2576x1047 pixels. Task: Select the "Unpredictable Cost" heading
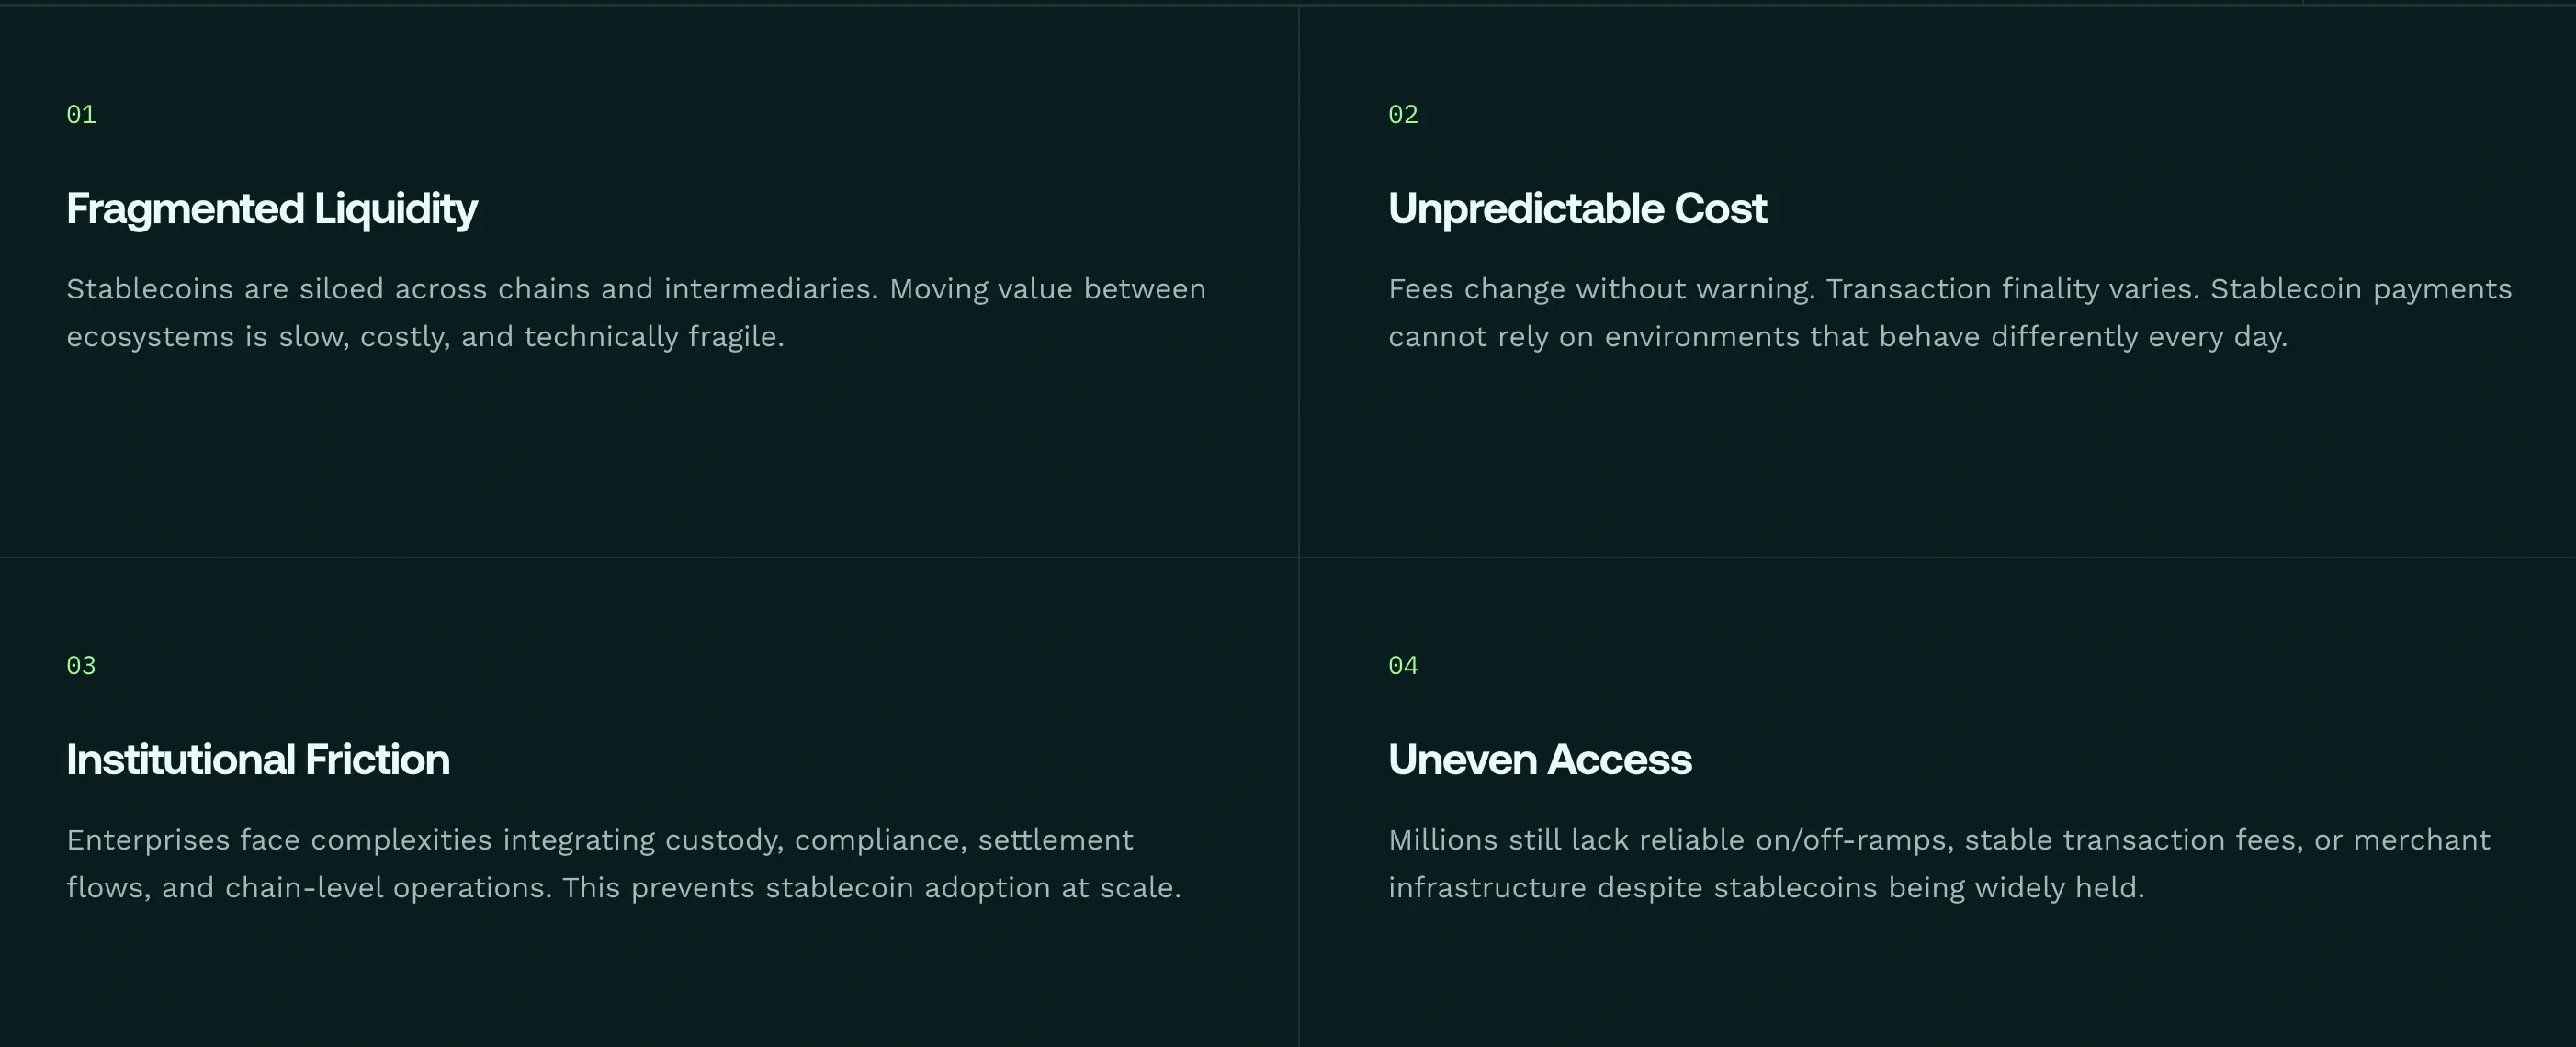pyautogui.click(x=1577, y=209)
